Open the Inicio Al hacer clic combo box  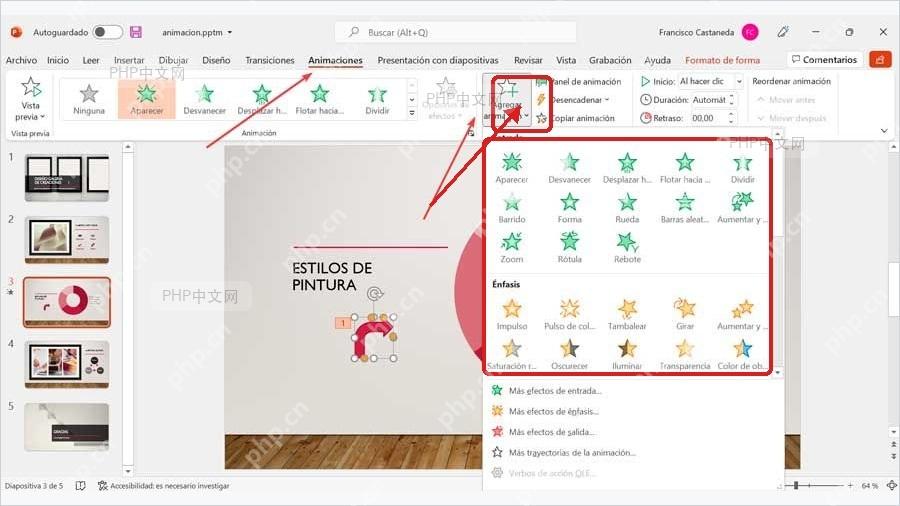[711, 81]
